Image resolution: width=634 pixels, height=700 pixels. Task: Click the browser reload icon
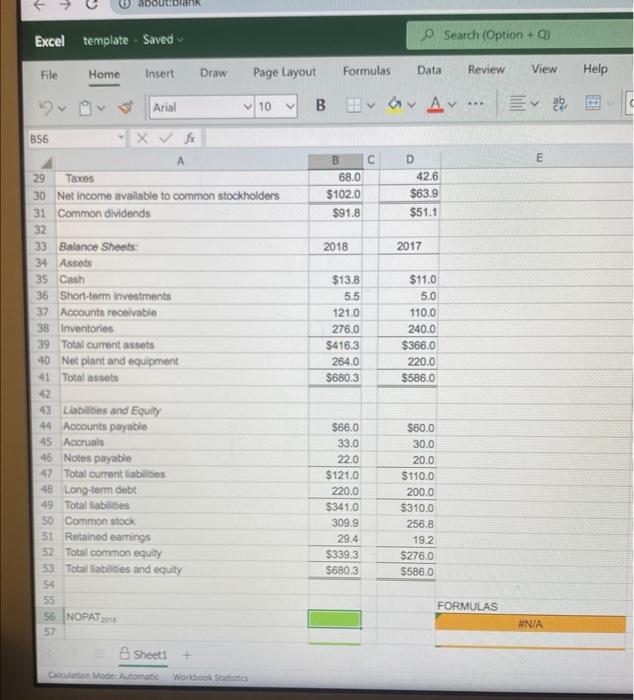(92, 4)
